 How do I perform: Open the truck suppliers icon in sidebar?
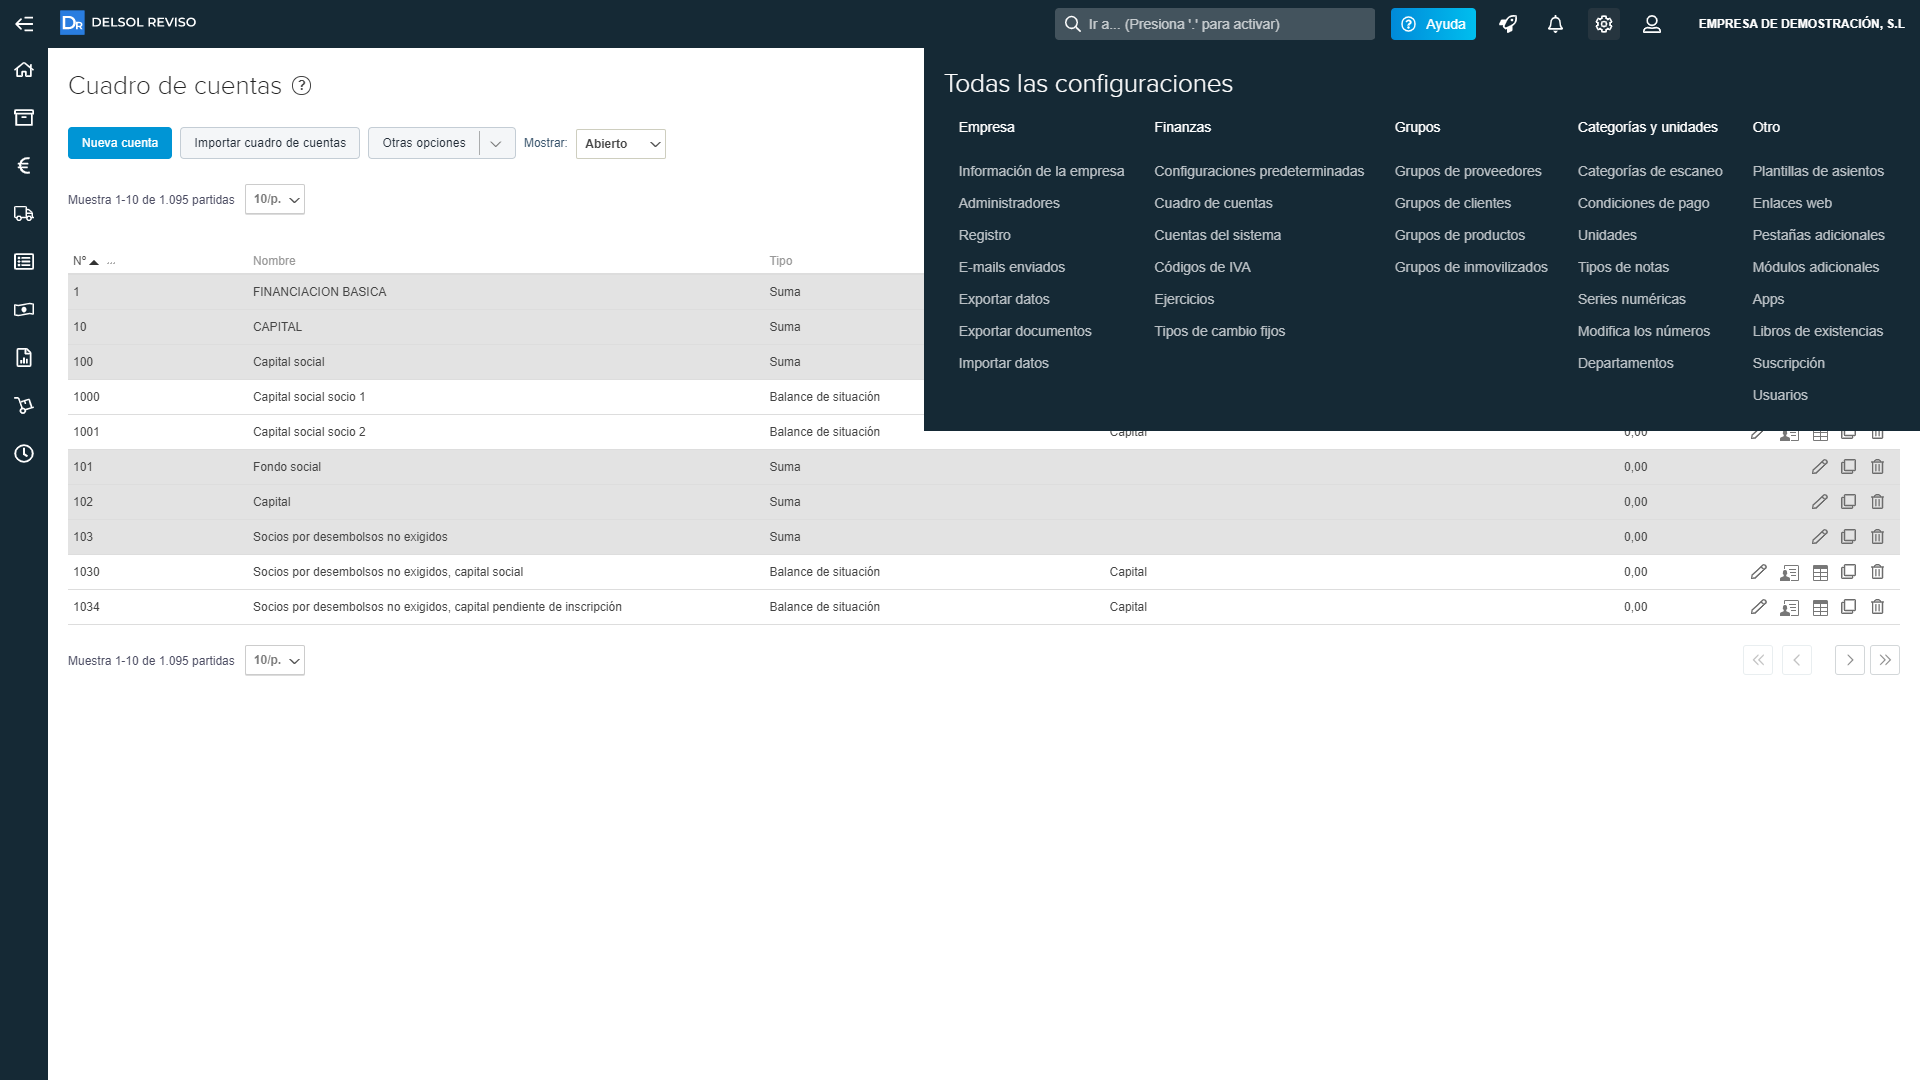pos(24,214)
